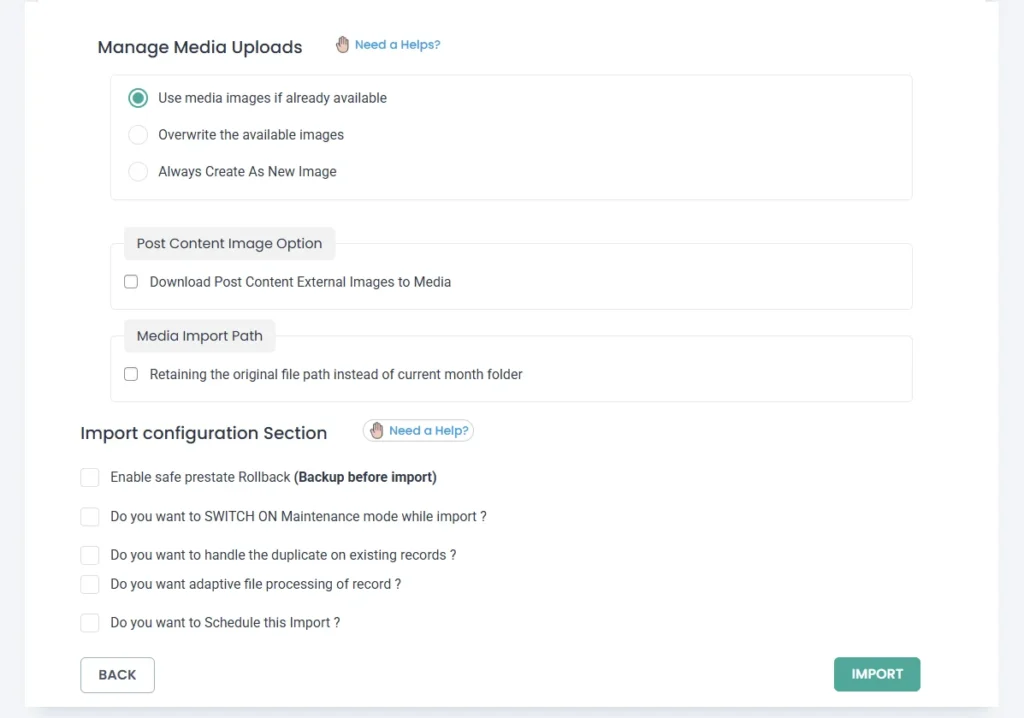Click the green IMPORT button

click(x=876, y=674)
